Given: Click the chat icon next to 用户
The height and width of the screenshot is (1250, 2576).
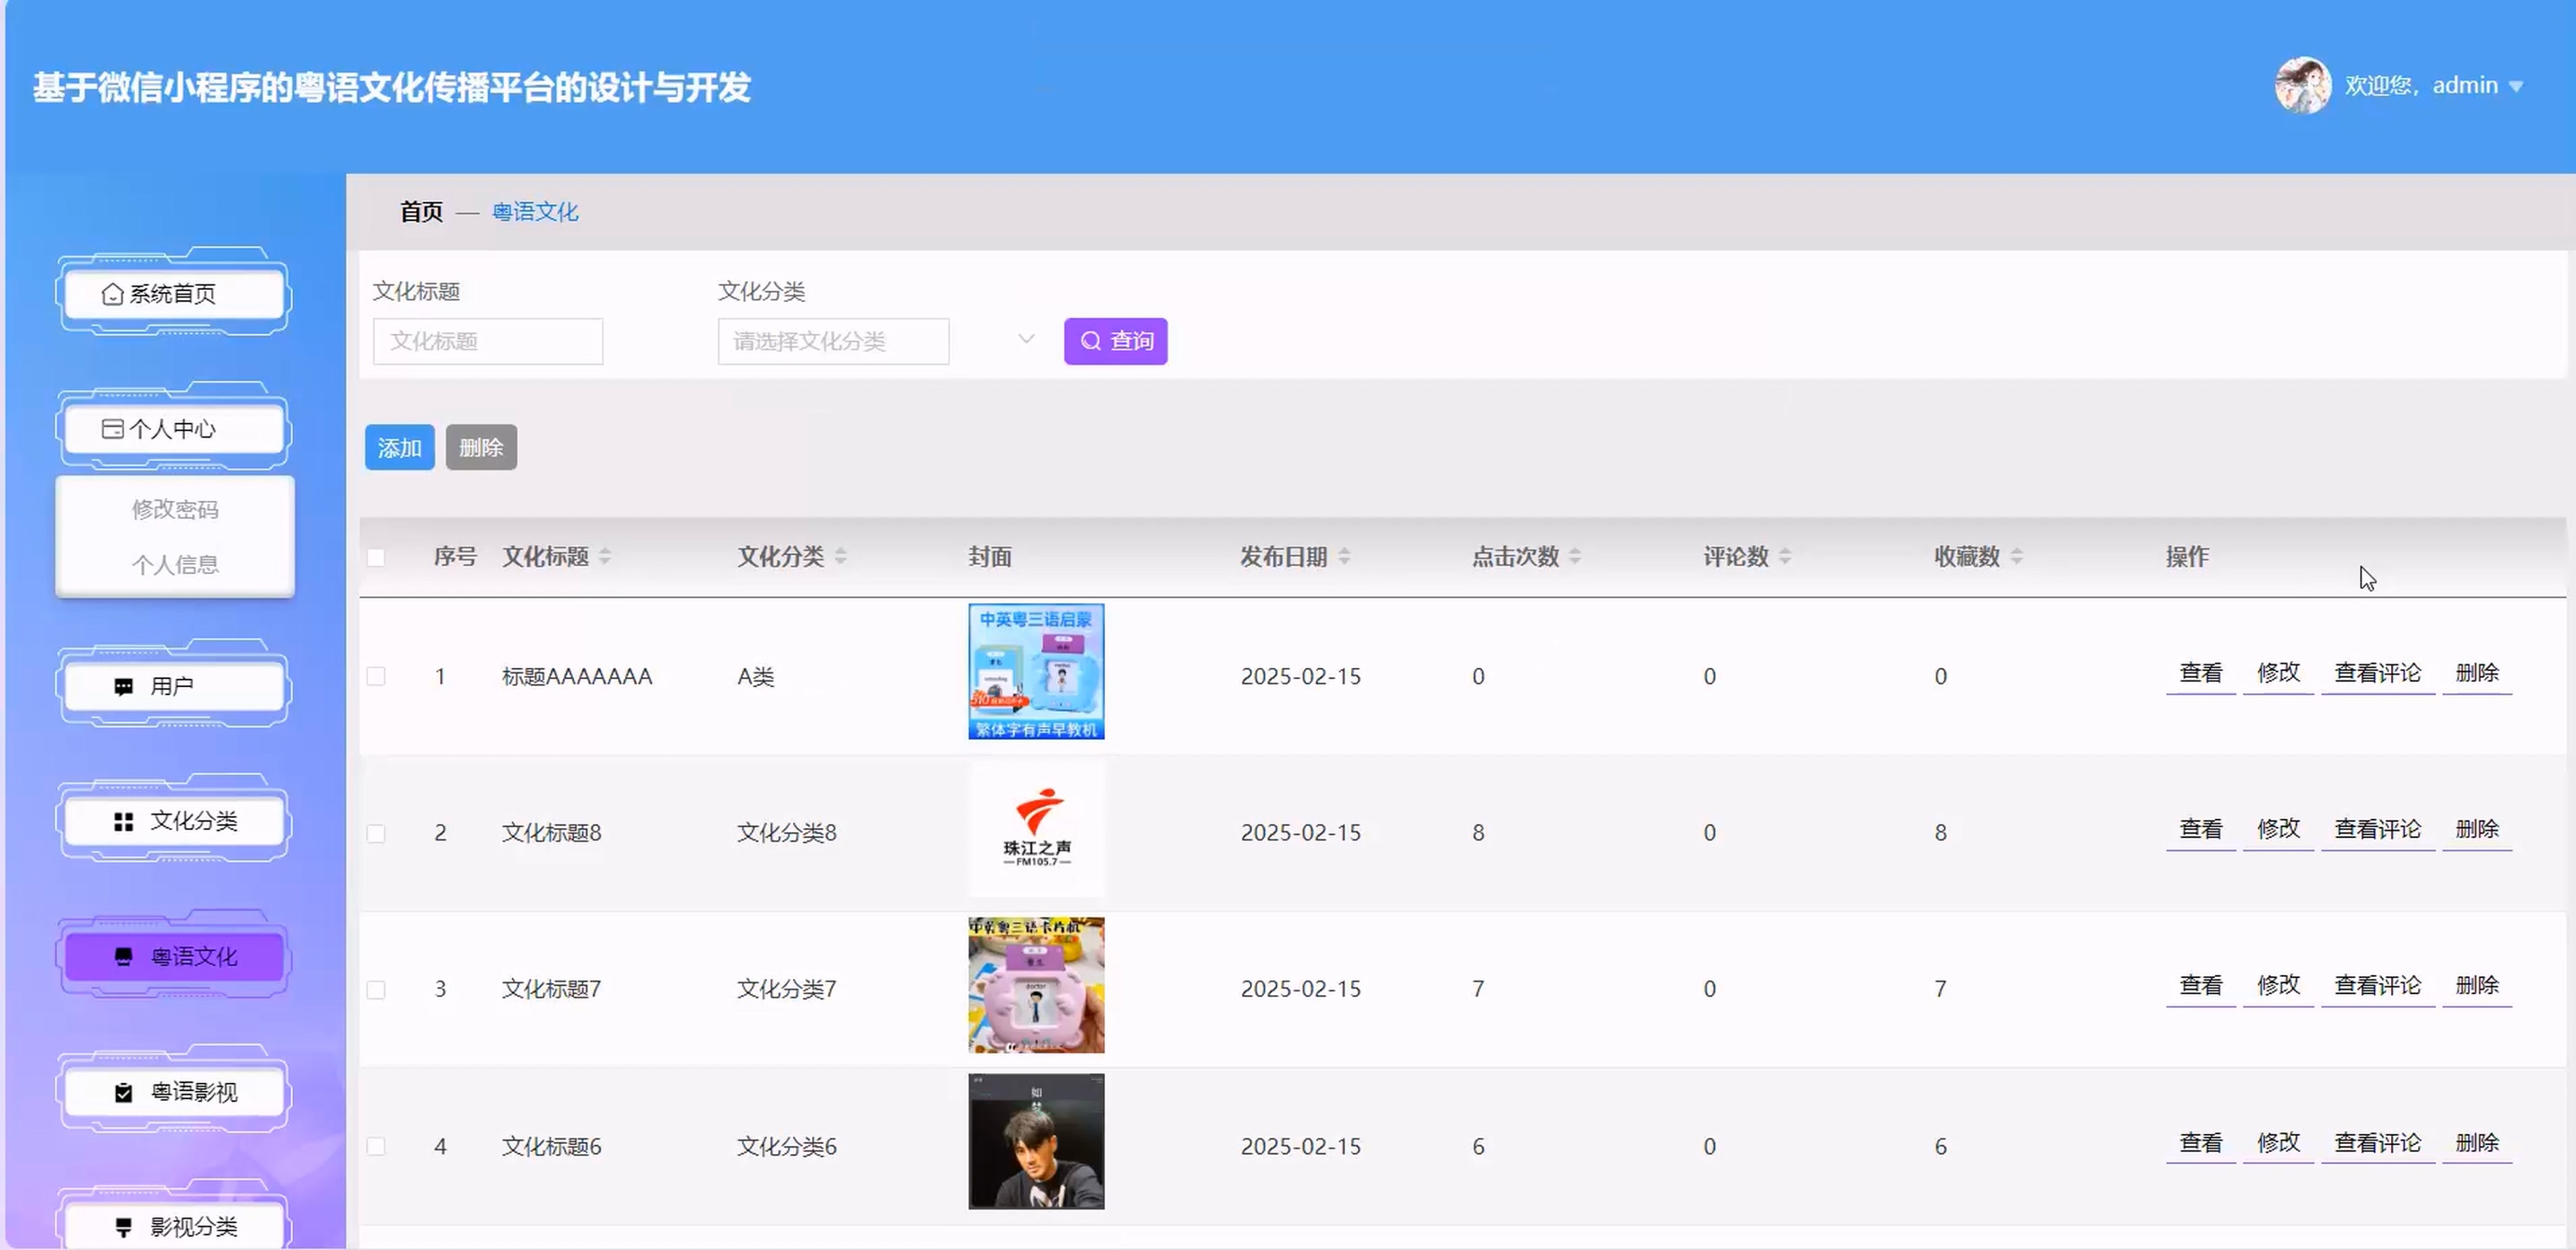Looking at the screenshot, I should coord(123,687).
